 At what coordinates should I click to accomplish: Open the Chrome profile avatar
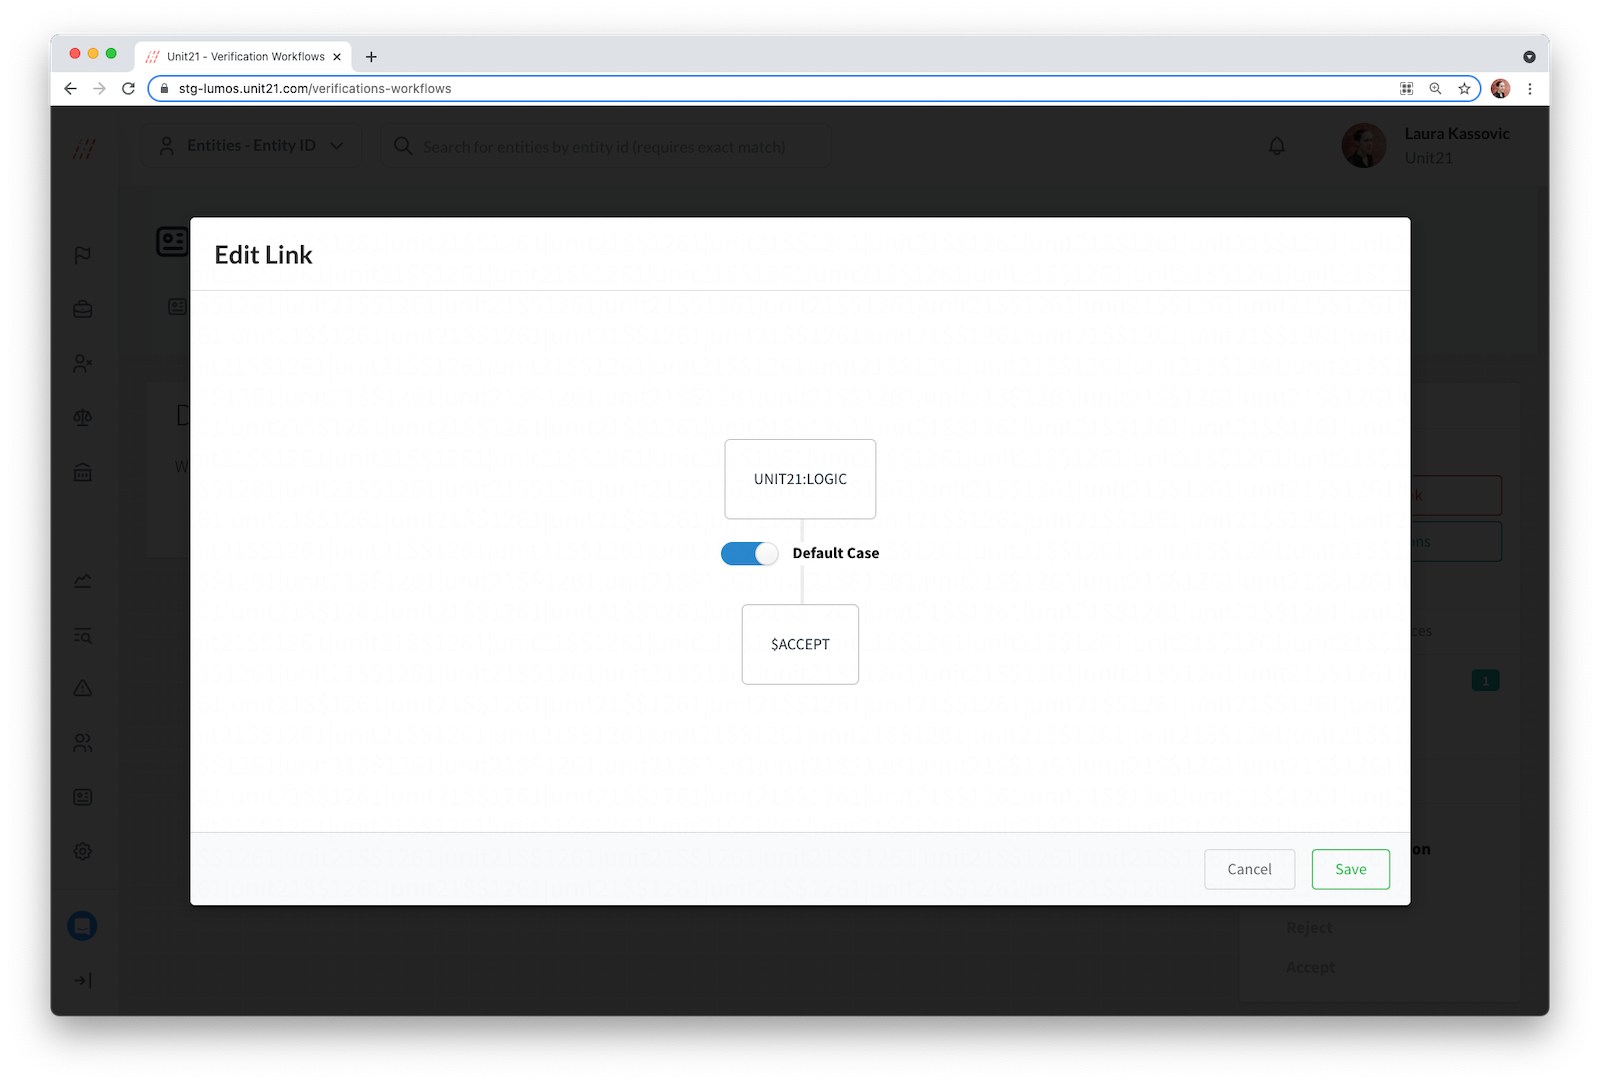1500,88
